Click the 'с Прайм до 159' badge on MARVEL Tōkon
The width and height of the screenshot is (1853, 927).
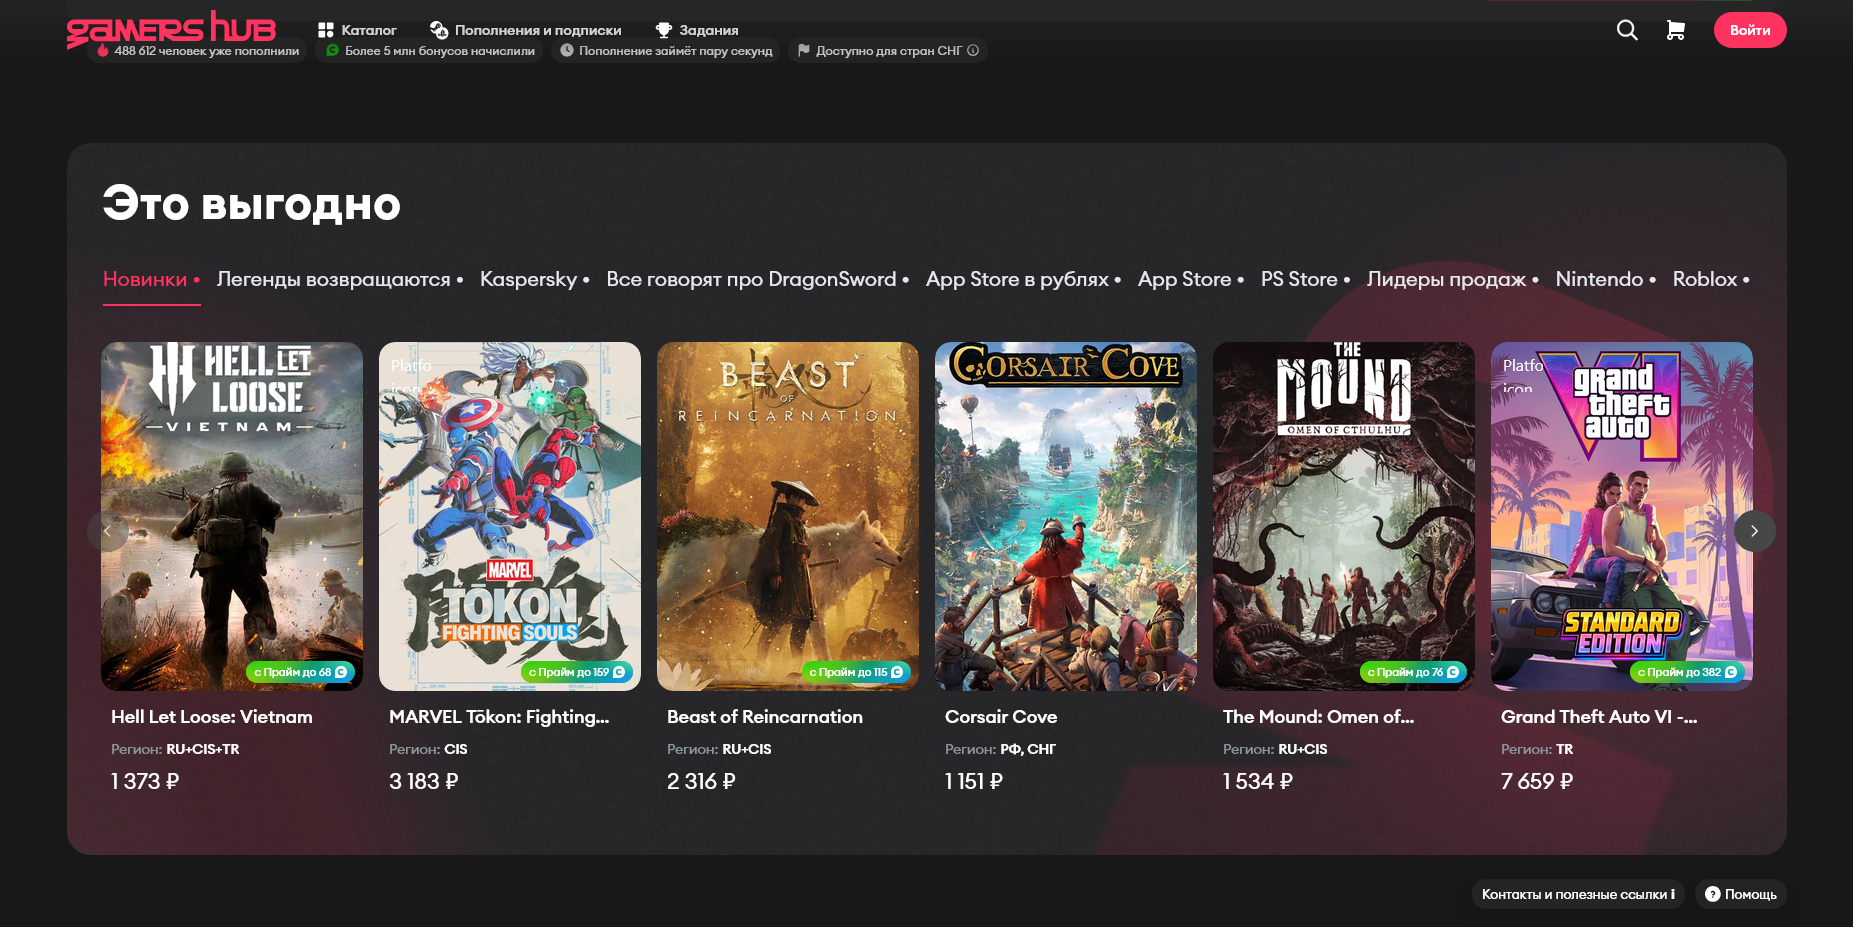[x=576, y=672]
